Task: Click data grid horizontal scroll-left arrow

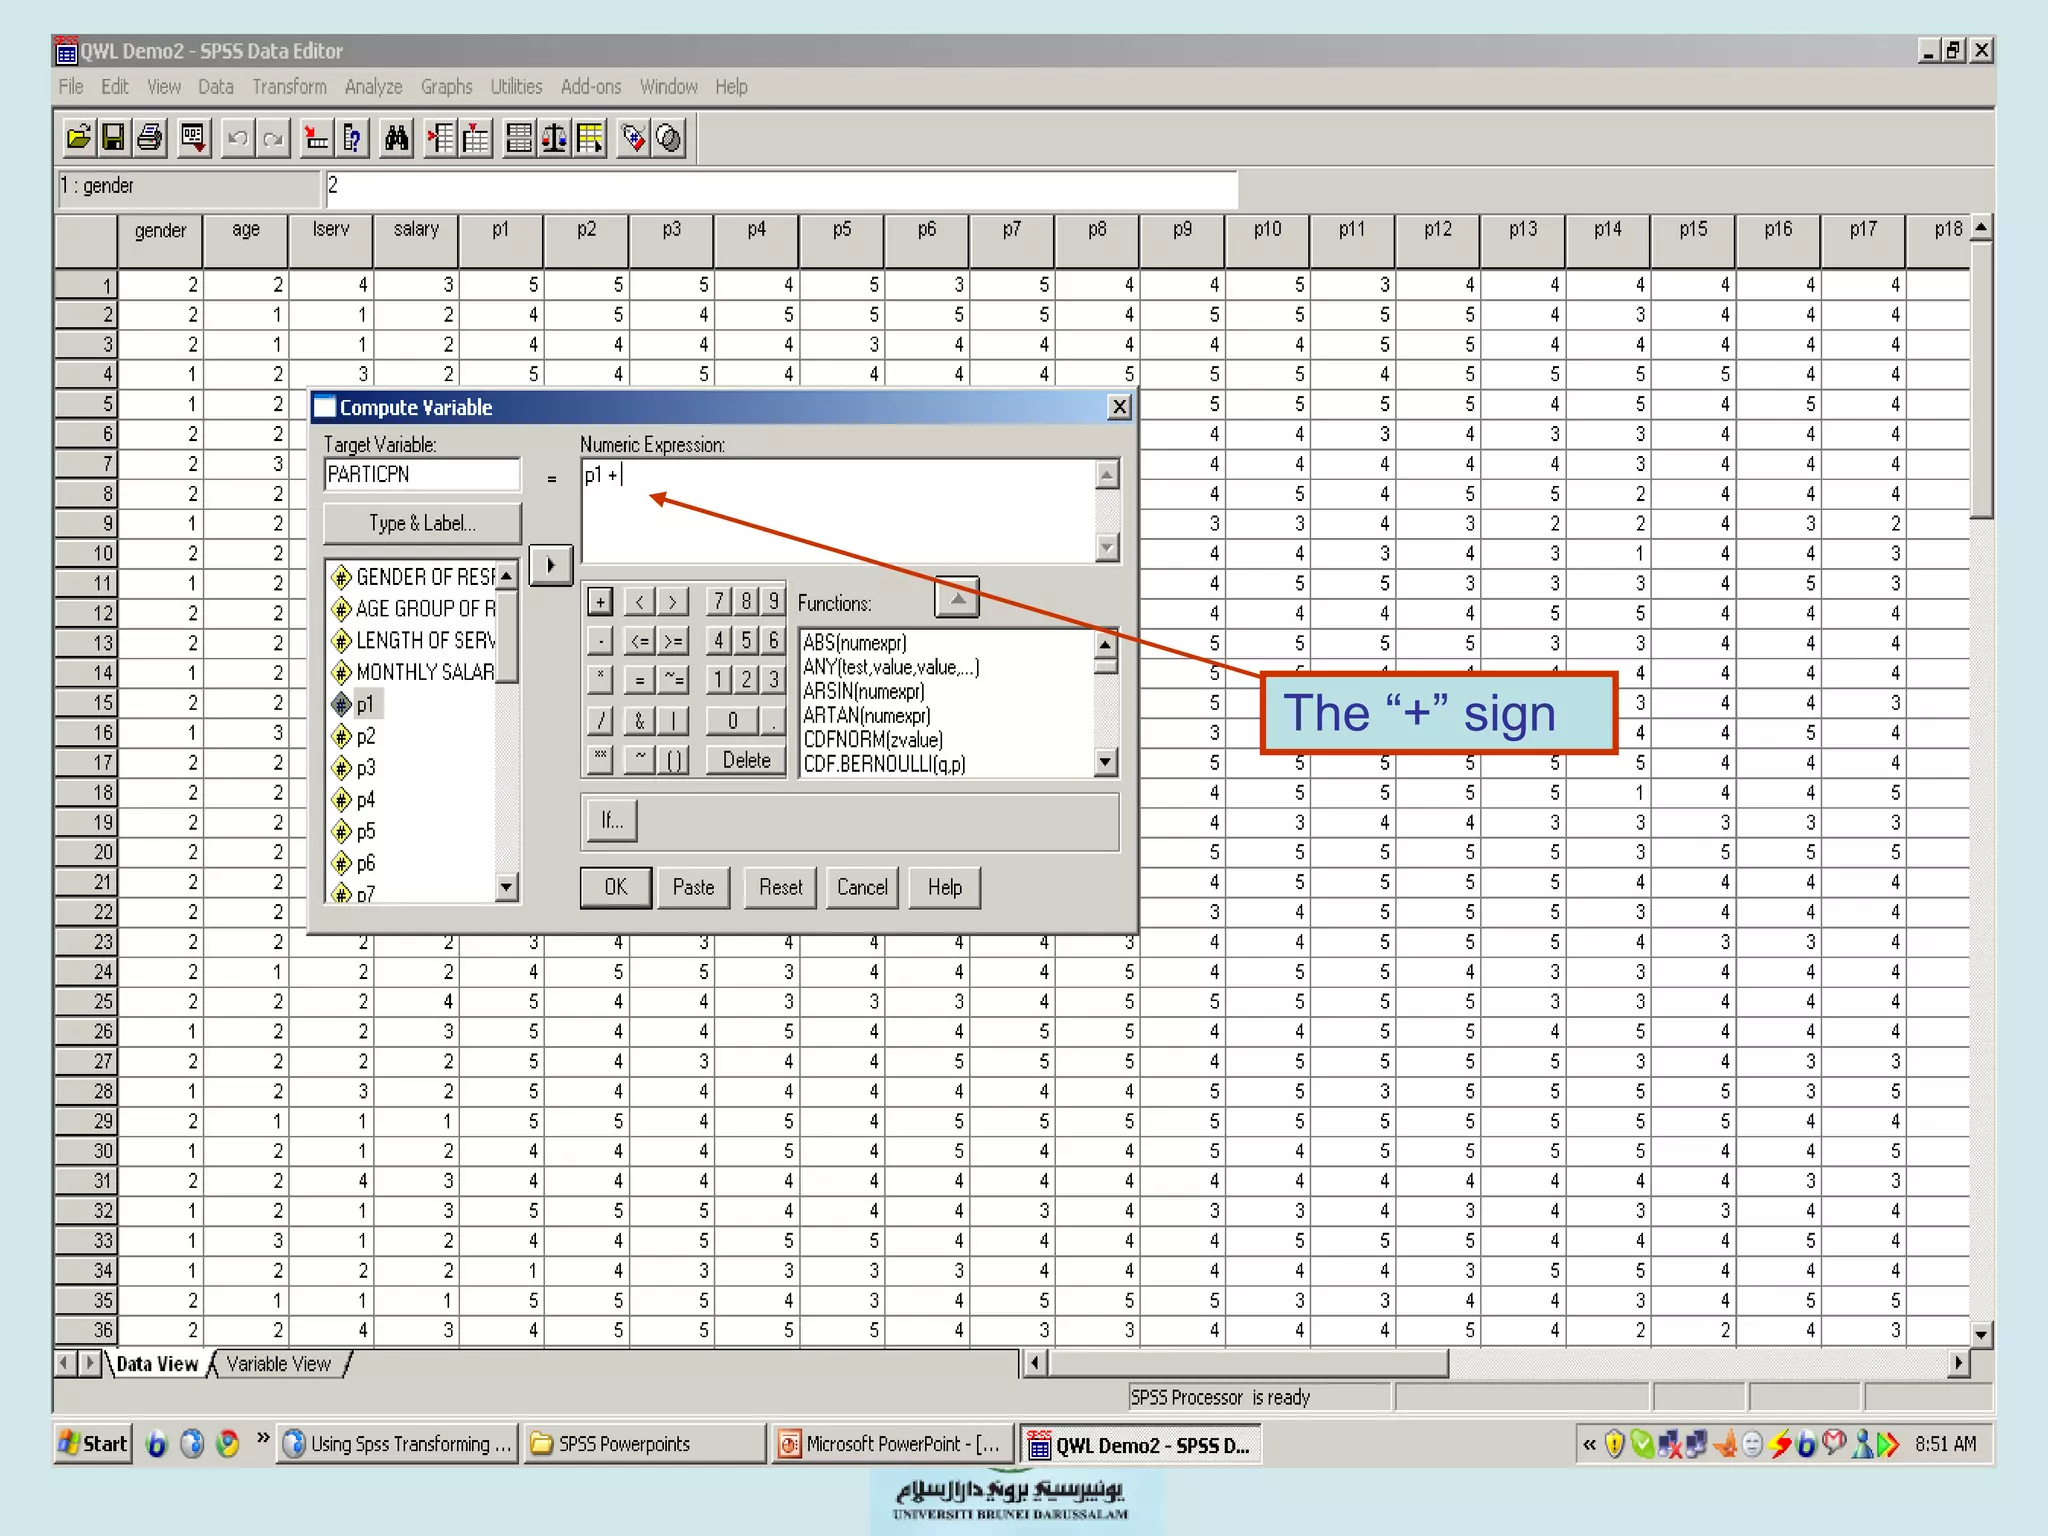Action: point(1035,1362)
